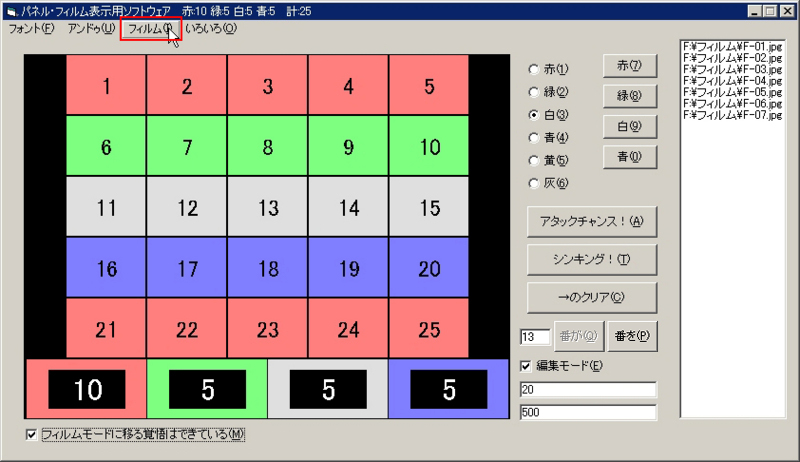Open the アンドゥ(U) menu
Viewport: 800px width, 462px height.
click(x=91, y=29)
